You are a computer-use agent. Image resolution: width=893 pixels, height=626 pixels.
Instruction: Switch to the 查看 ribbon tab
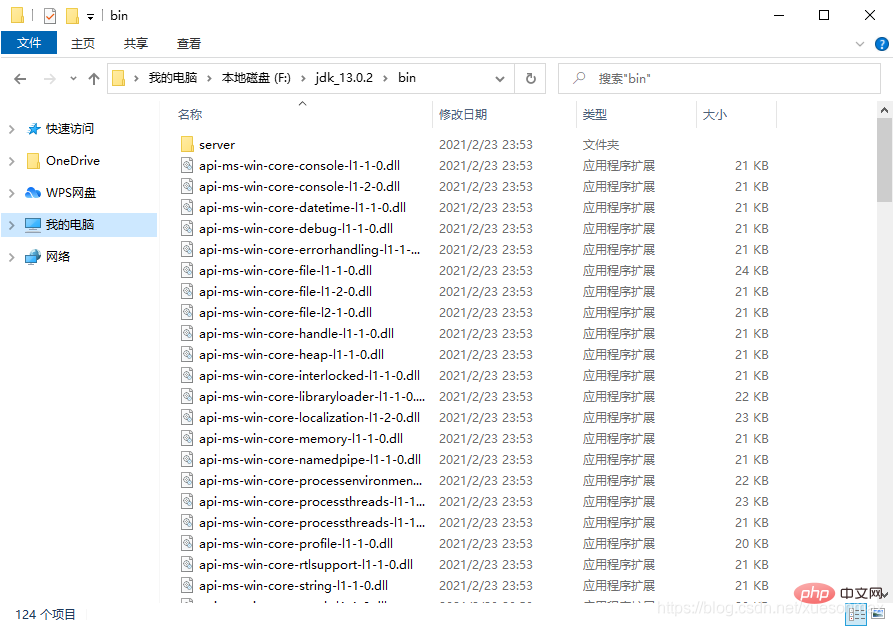pos(189,43)
